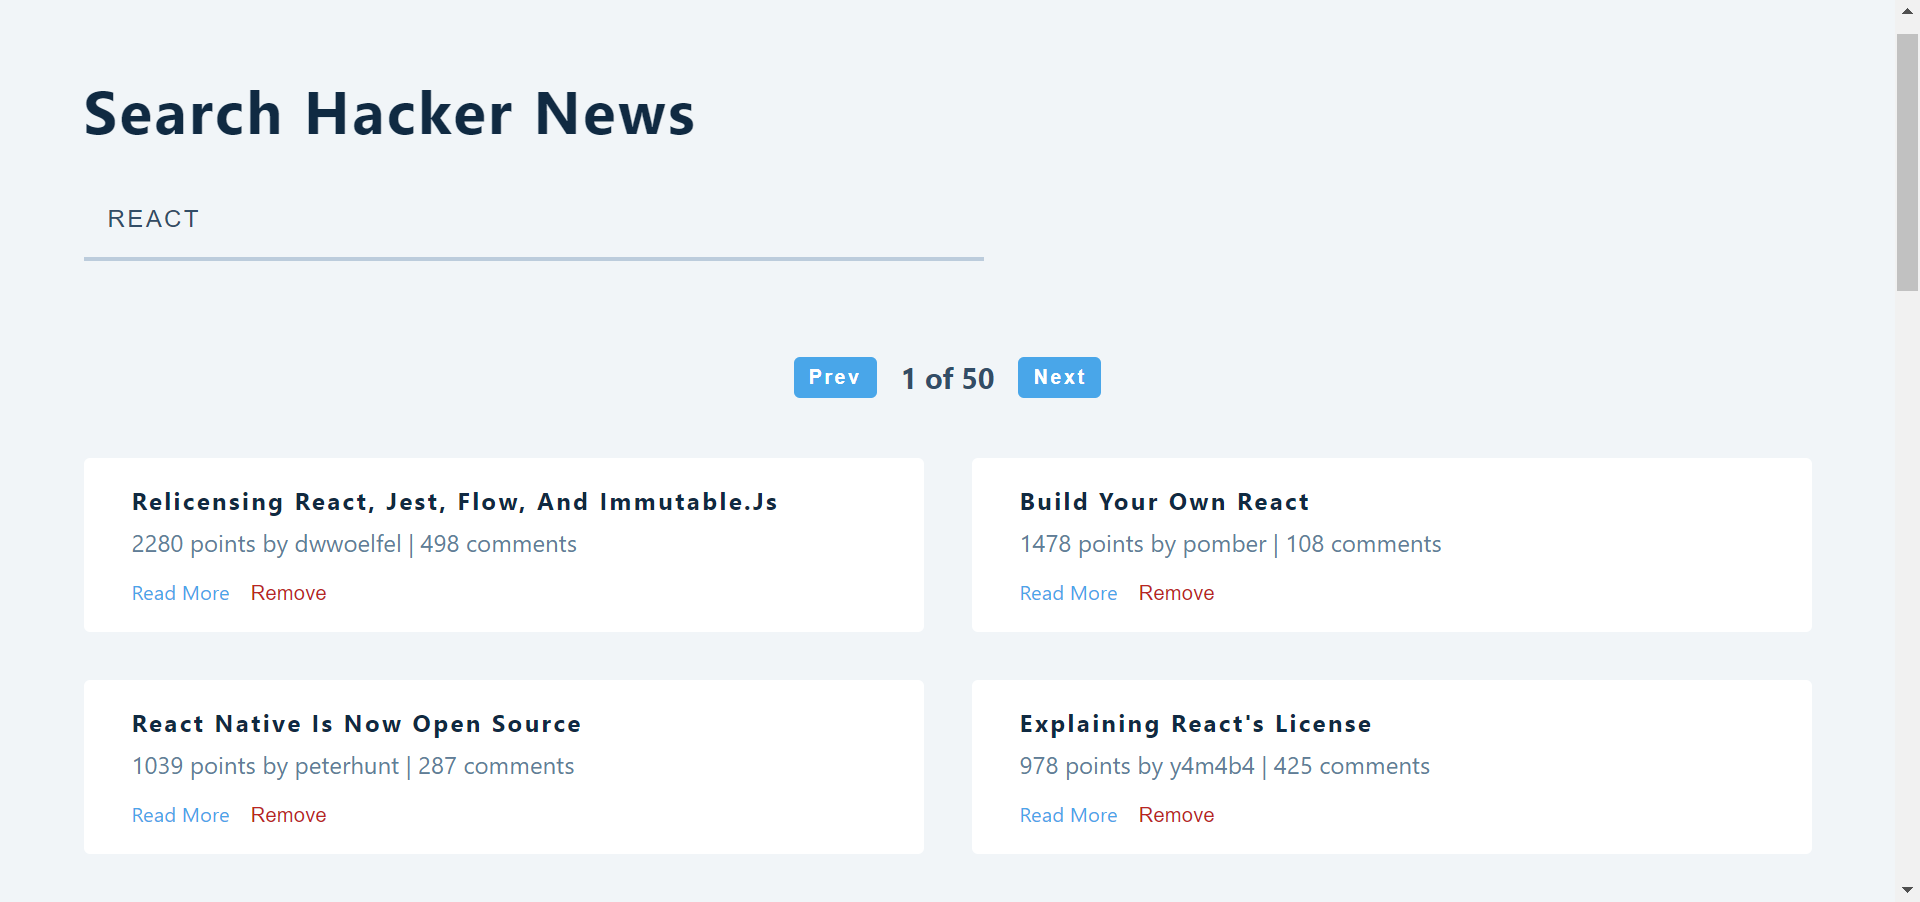Open Read More for React Native story
The width and height of the screenshot is (1920, 902).
[x=181, y=815]
